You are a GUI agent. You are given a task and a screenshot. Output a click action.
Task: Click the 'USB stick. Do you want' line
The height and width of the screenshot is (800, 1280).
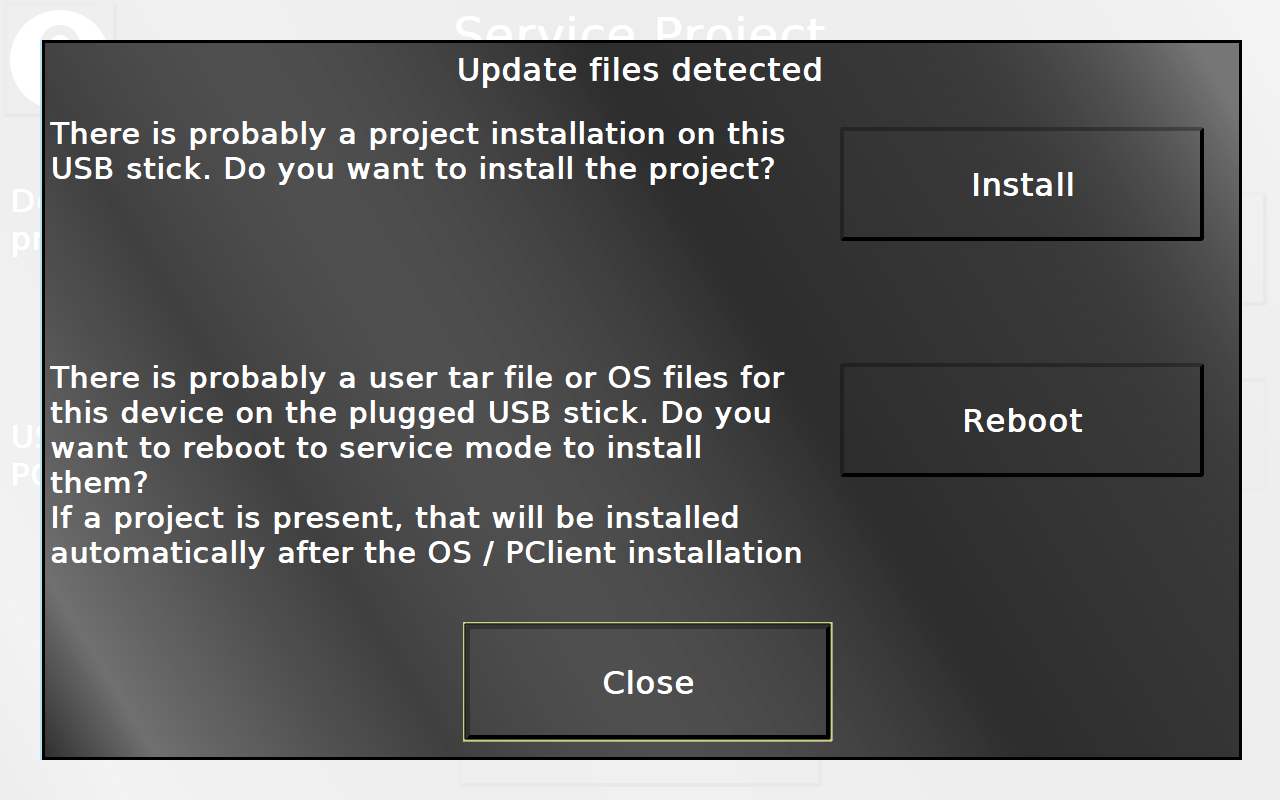pyautogui.click(x=412, y=169)
